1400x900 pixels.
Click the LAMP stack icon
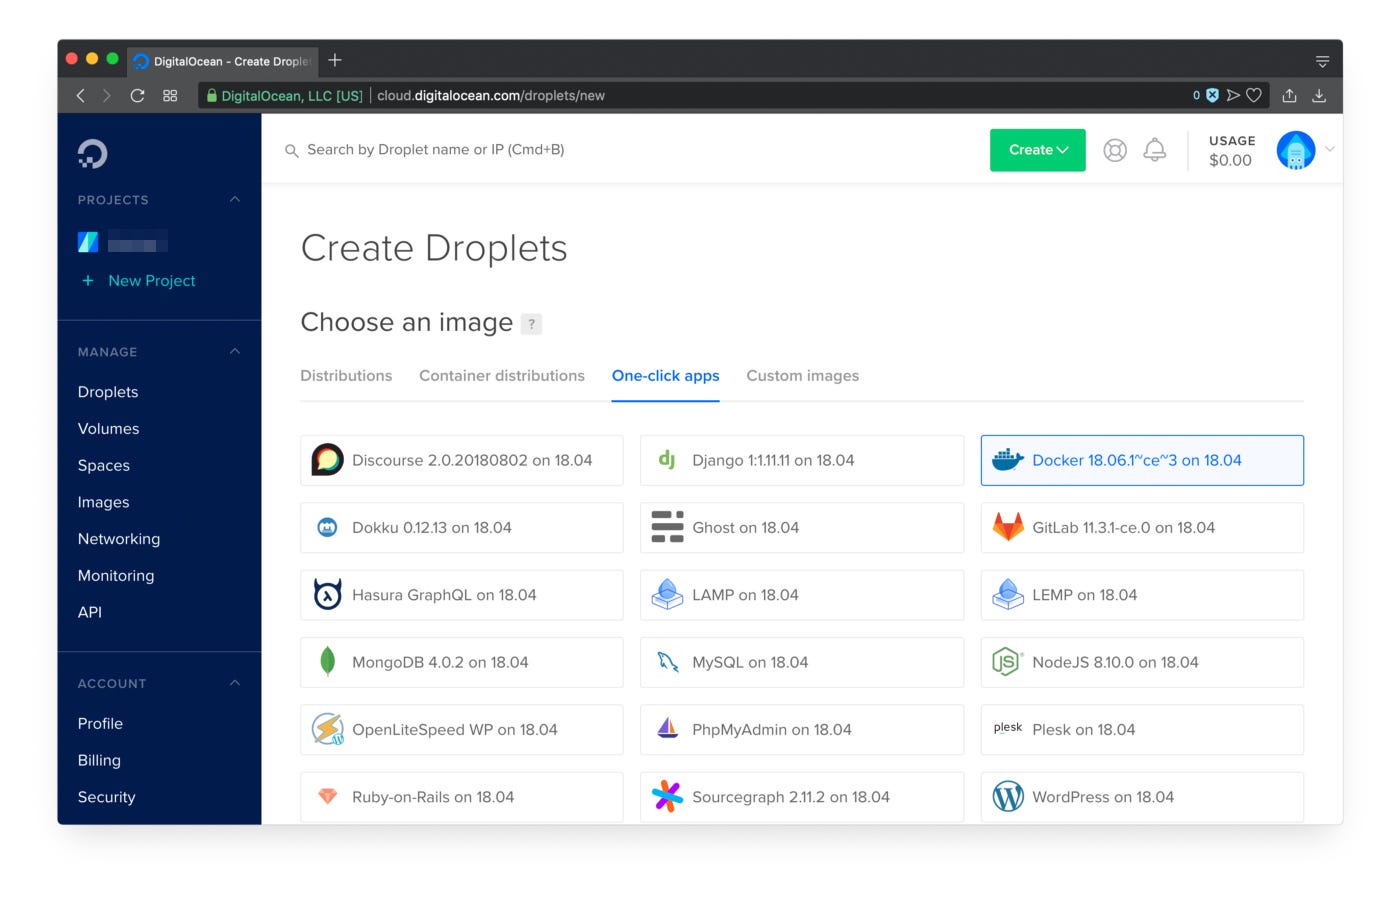667,594
